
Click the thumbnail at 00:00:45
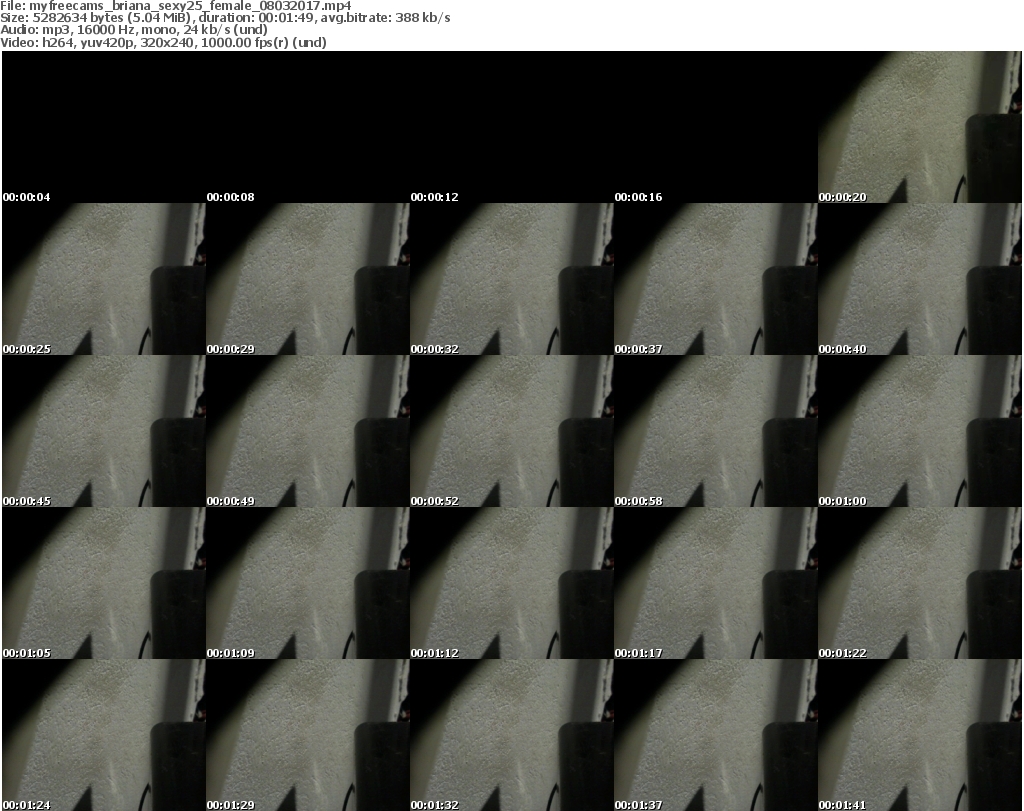pos(104,432)
